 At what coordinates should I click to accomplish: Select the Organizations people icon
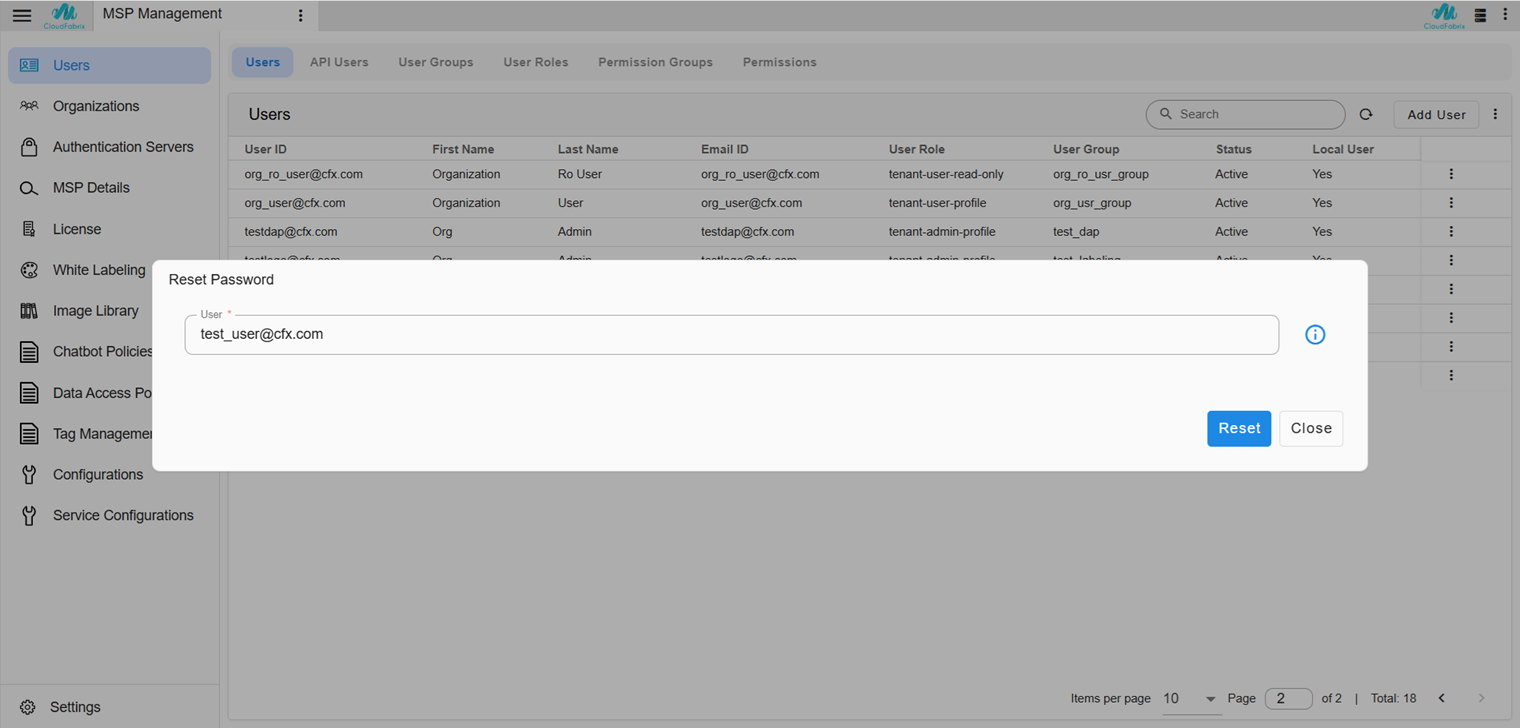(x=29, y=106)
